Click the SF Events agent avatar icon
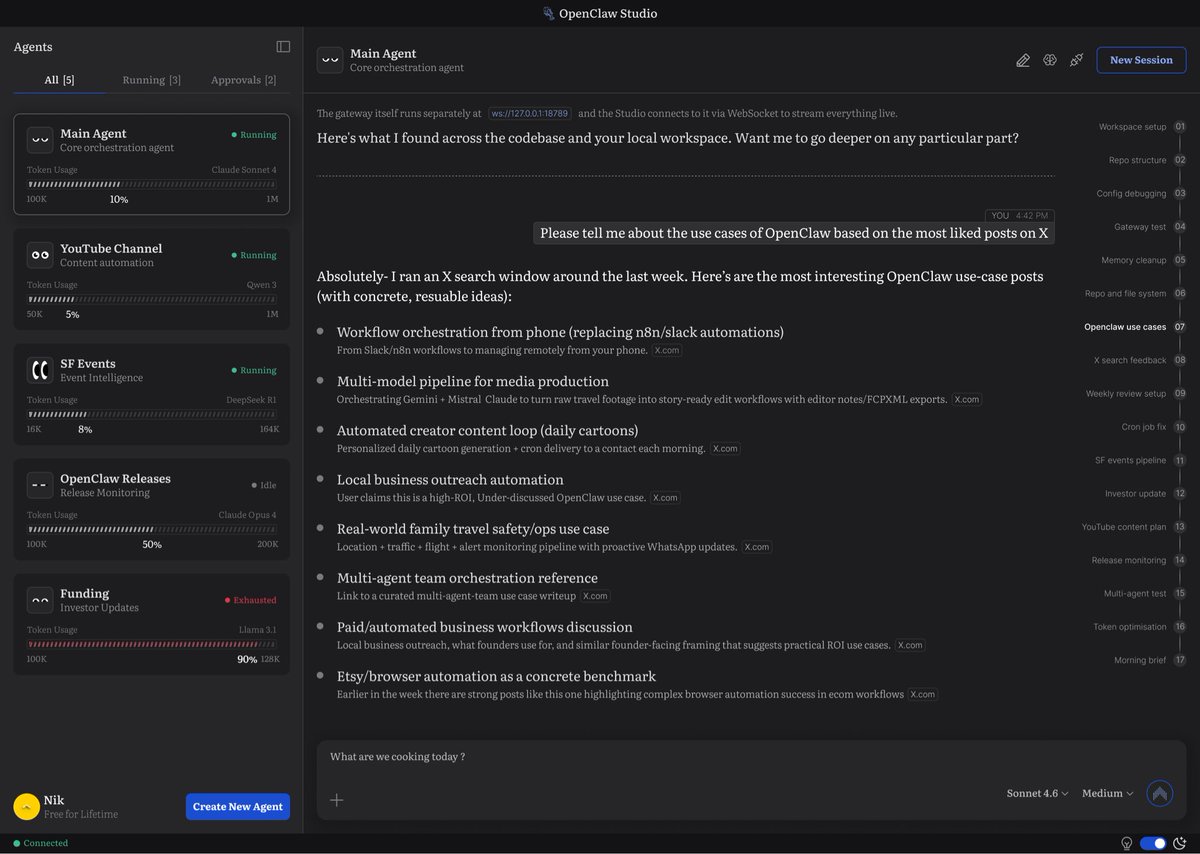The height and width of the screenshot is (854, 1200). 40,370
